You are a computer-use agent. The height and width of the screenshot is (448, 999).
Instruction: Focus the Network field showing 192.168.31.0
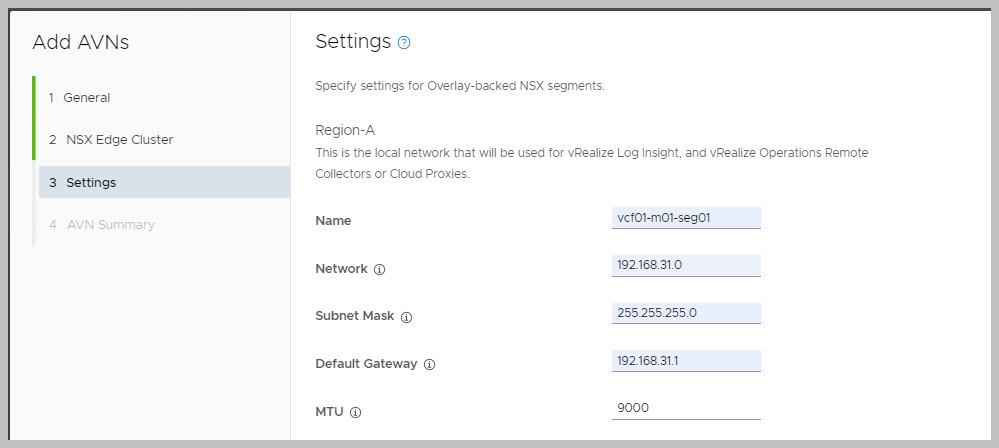coord(686,265)
